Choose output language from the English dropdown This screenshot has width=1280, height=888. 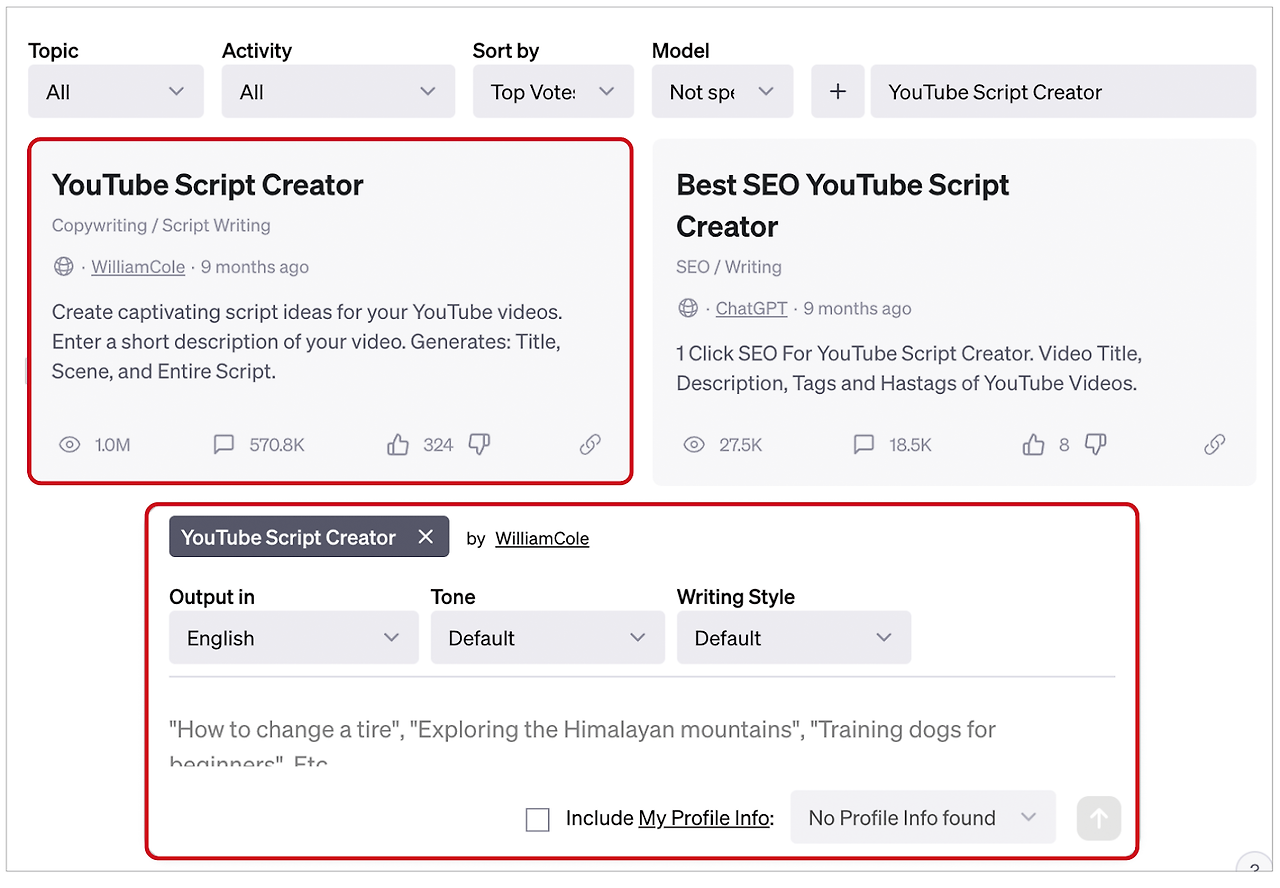coord(294,638)
